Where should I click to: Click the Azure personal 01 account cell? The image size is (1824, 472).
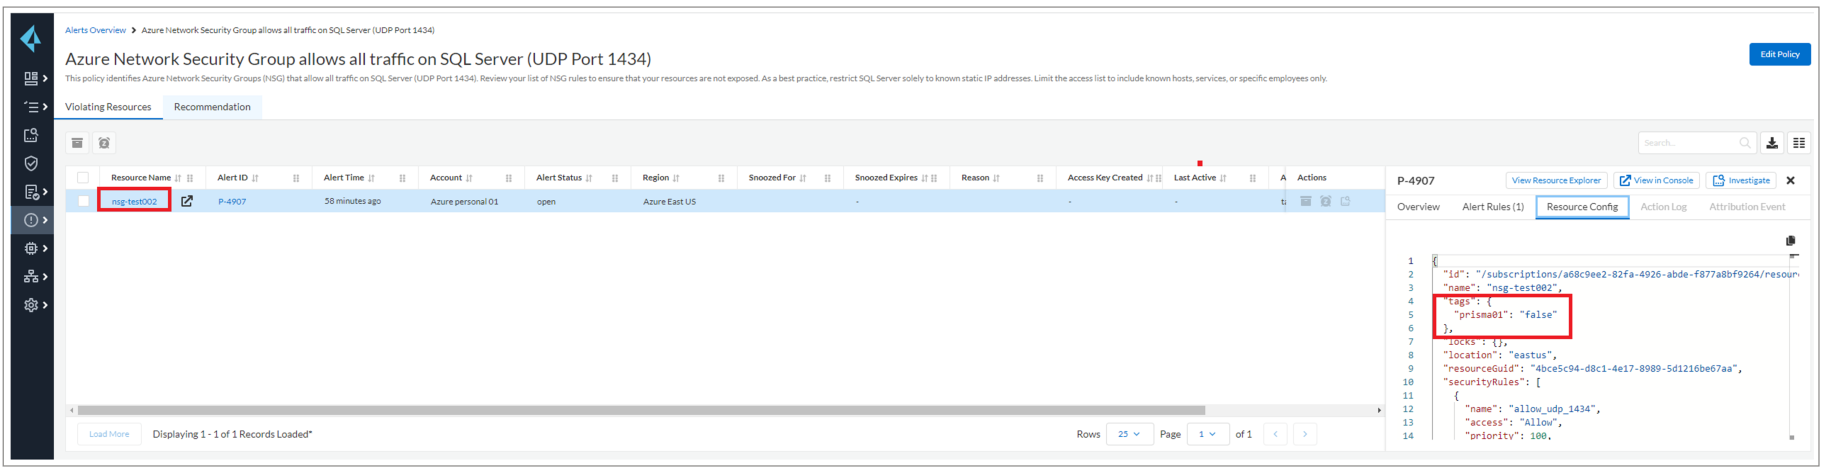coord(464,202)
